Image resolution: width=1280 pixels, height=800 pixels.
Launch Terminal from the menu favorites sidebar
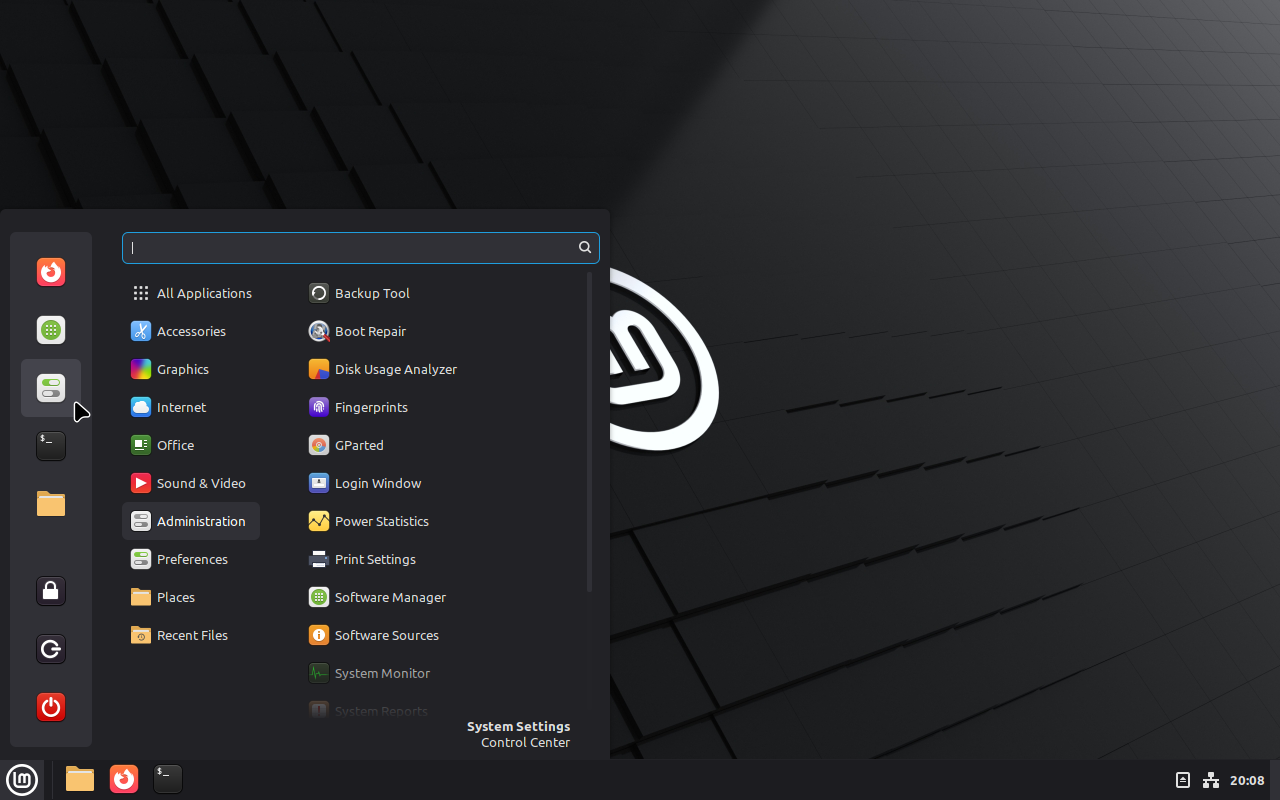coord(51,446)
